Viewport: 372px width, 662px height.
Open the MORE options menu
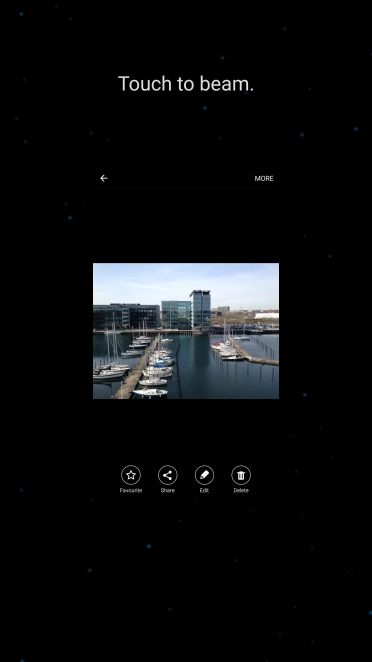coord(264,179)
